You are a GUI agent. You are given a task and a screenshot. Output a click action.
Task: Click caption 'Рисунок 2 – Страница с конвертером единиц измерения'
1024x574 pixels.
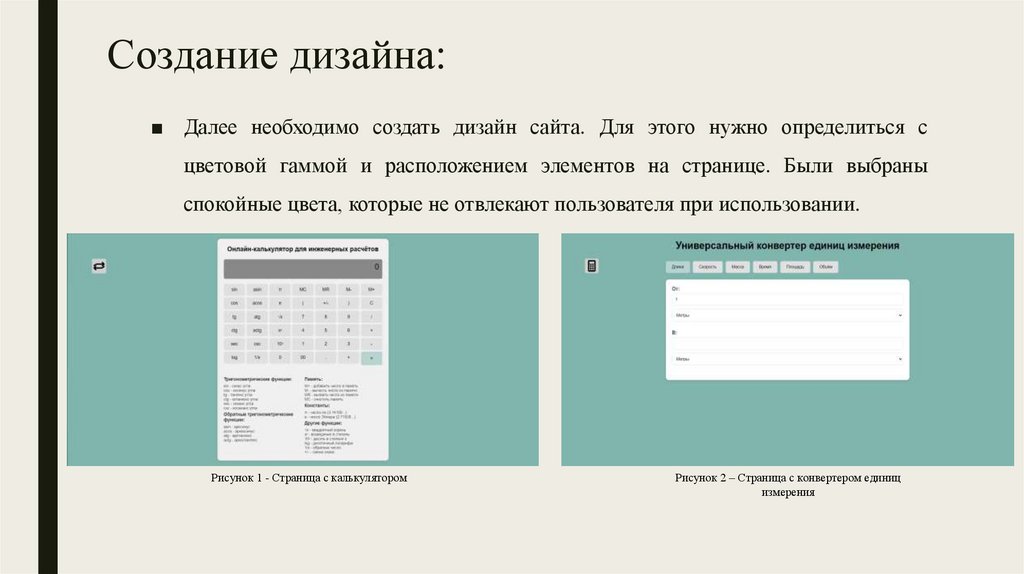click(x=788, y=485)
